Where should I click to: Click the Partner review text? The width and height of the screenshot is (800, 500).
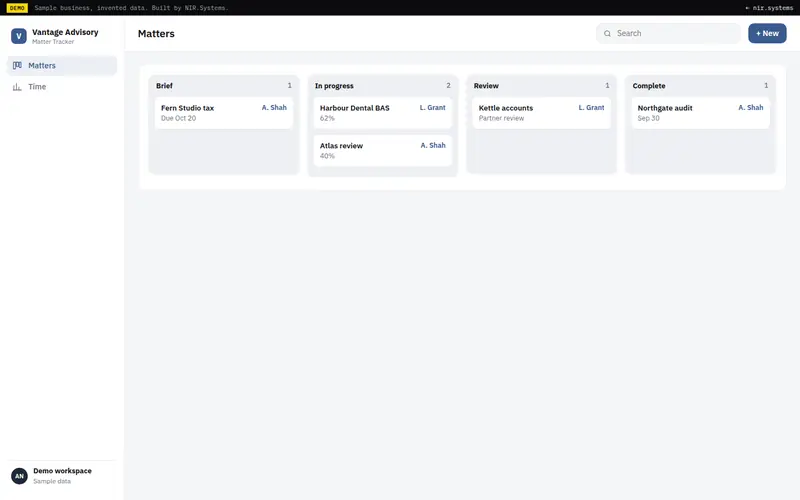pyautogui.click(x=501, y=118)
